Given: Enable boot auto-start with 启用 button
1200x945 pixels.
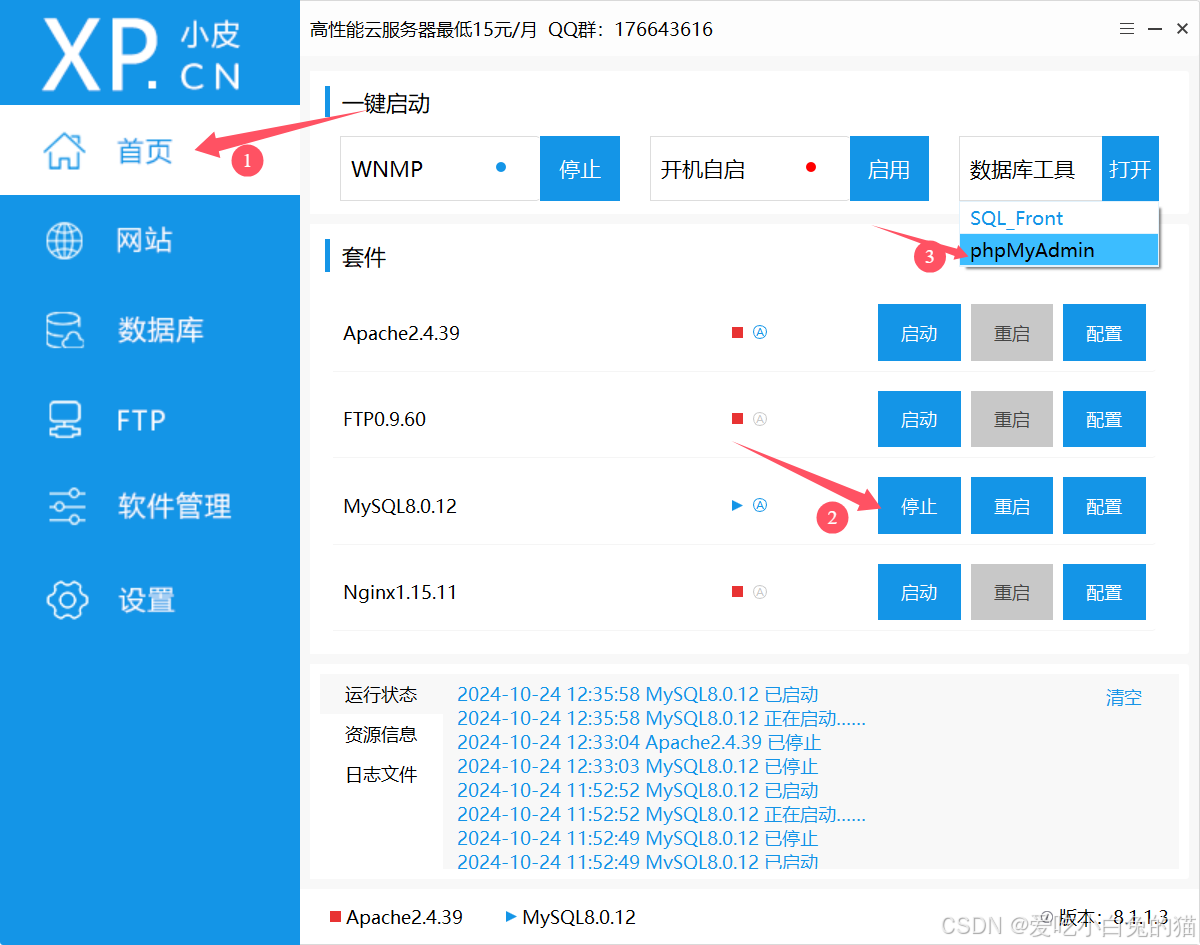Looking at the screenshot, I should coord(889,169).
